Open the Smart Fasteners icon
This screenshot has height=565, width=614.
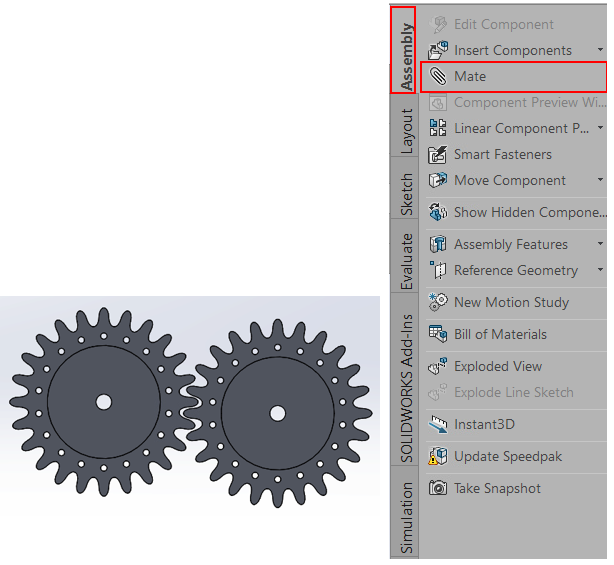pyautogui.click(x=438, y=154)
